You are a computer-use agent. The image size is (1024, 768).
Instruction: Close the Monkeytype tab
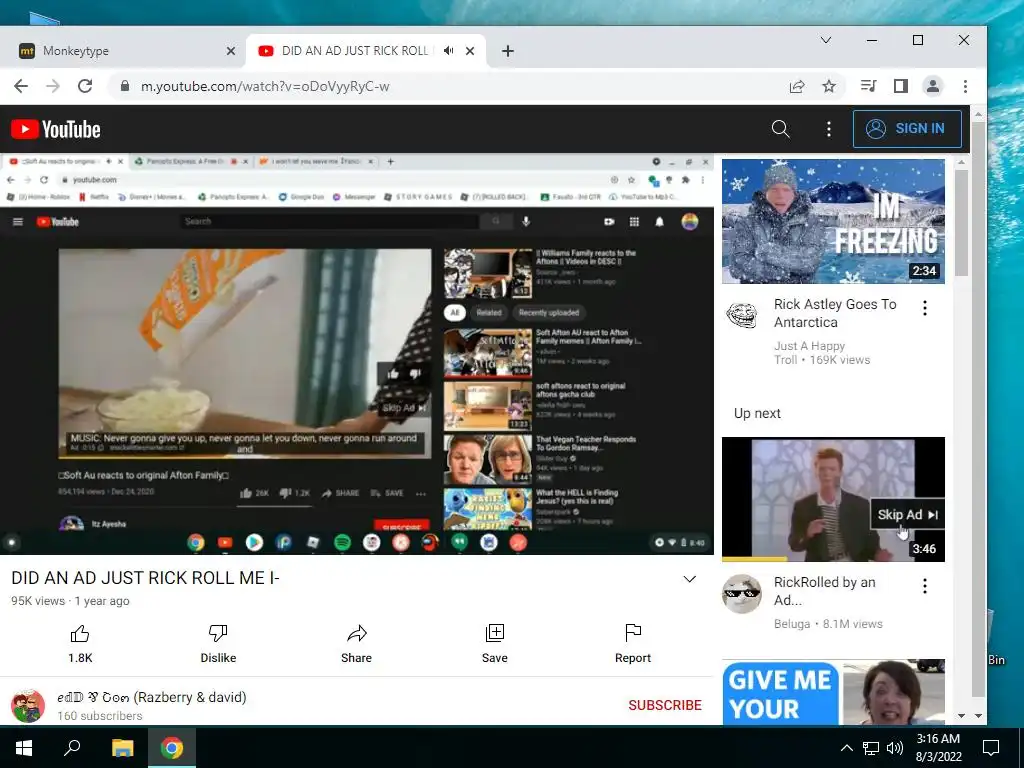[x=231, y=51]
